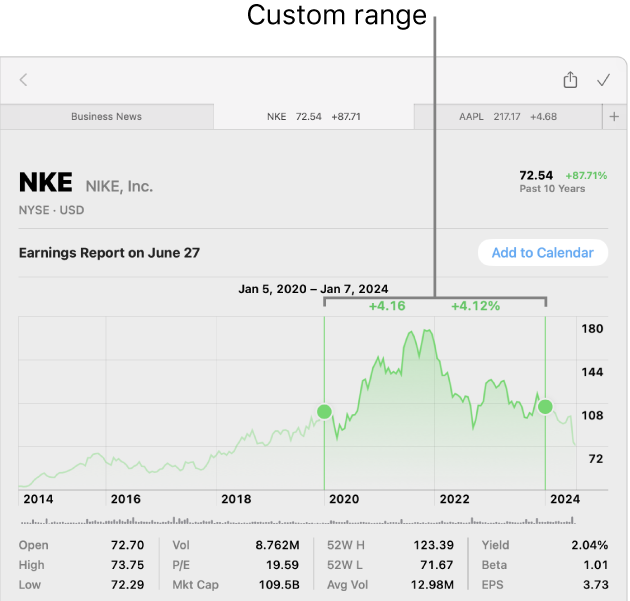Click the 2018 axis label
This screenshot has width=630, height=601.
click(236, 499)
